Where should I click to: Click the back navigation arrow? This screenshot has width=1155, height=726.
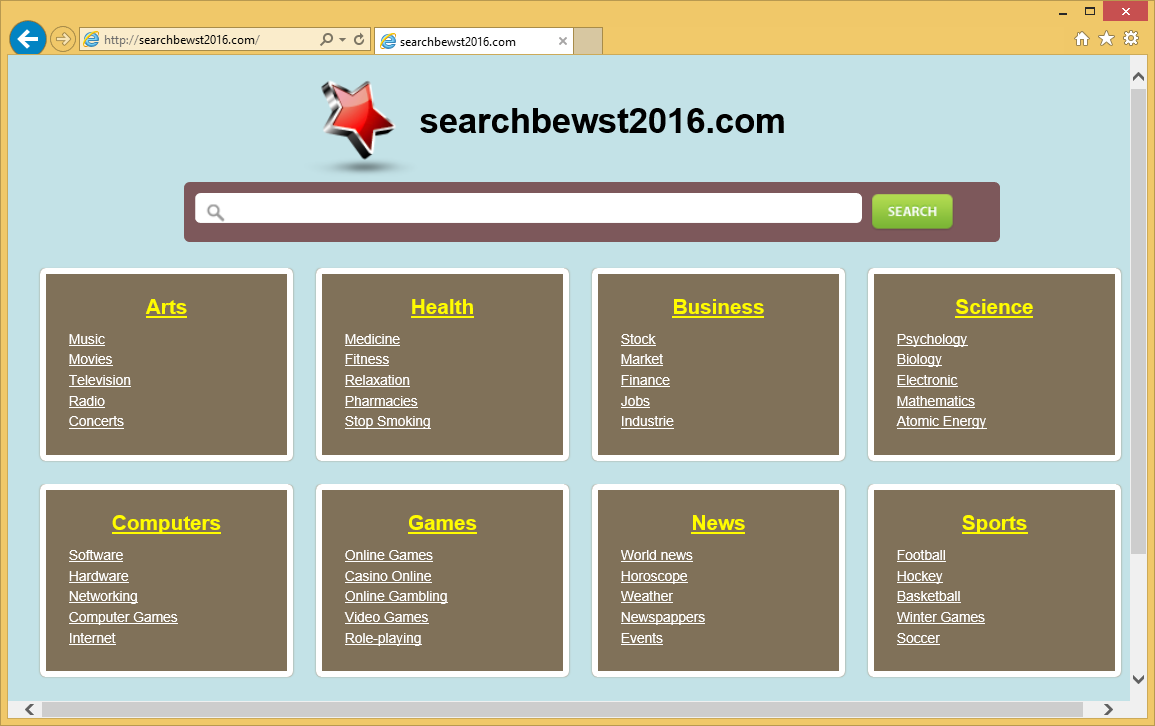coord(27,38)
